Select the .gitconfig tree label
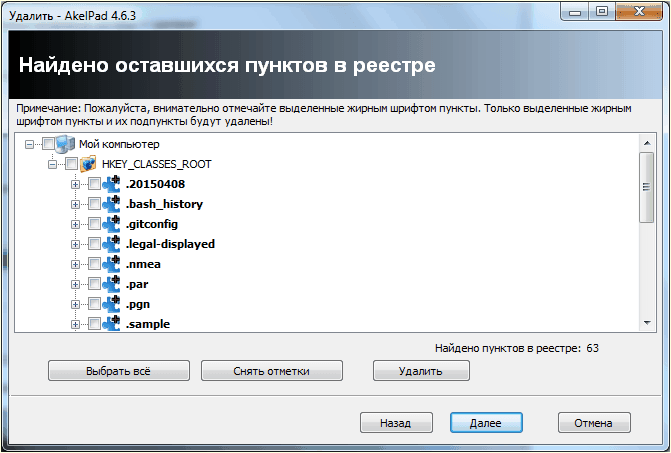The image size is (671, 453). pos(151,224)
